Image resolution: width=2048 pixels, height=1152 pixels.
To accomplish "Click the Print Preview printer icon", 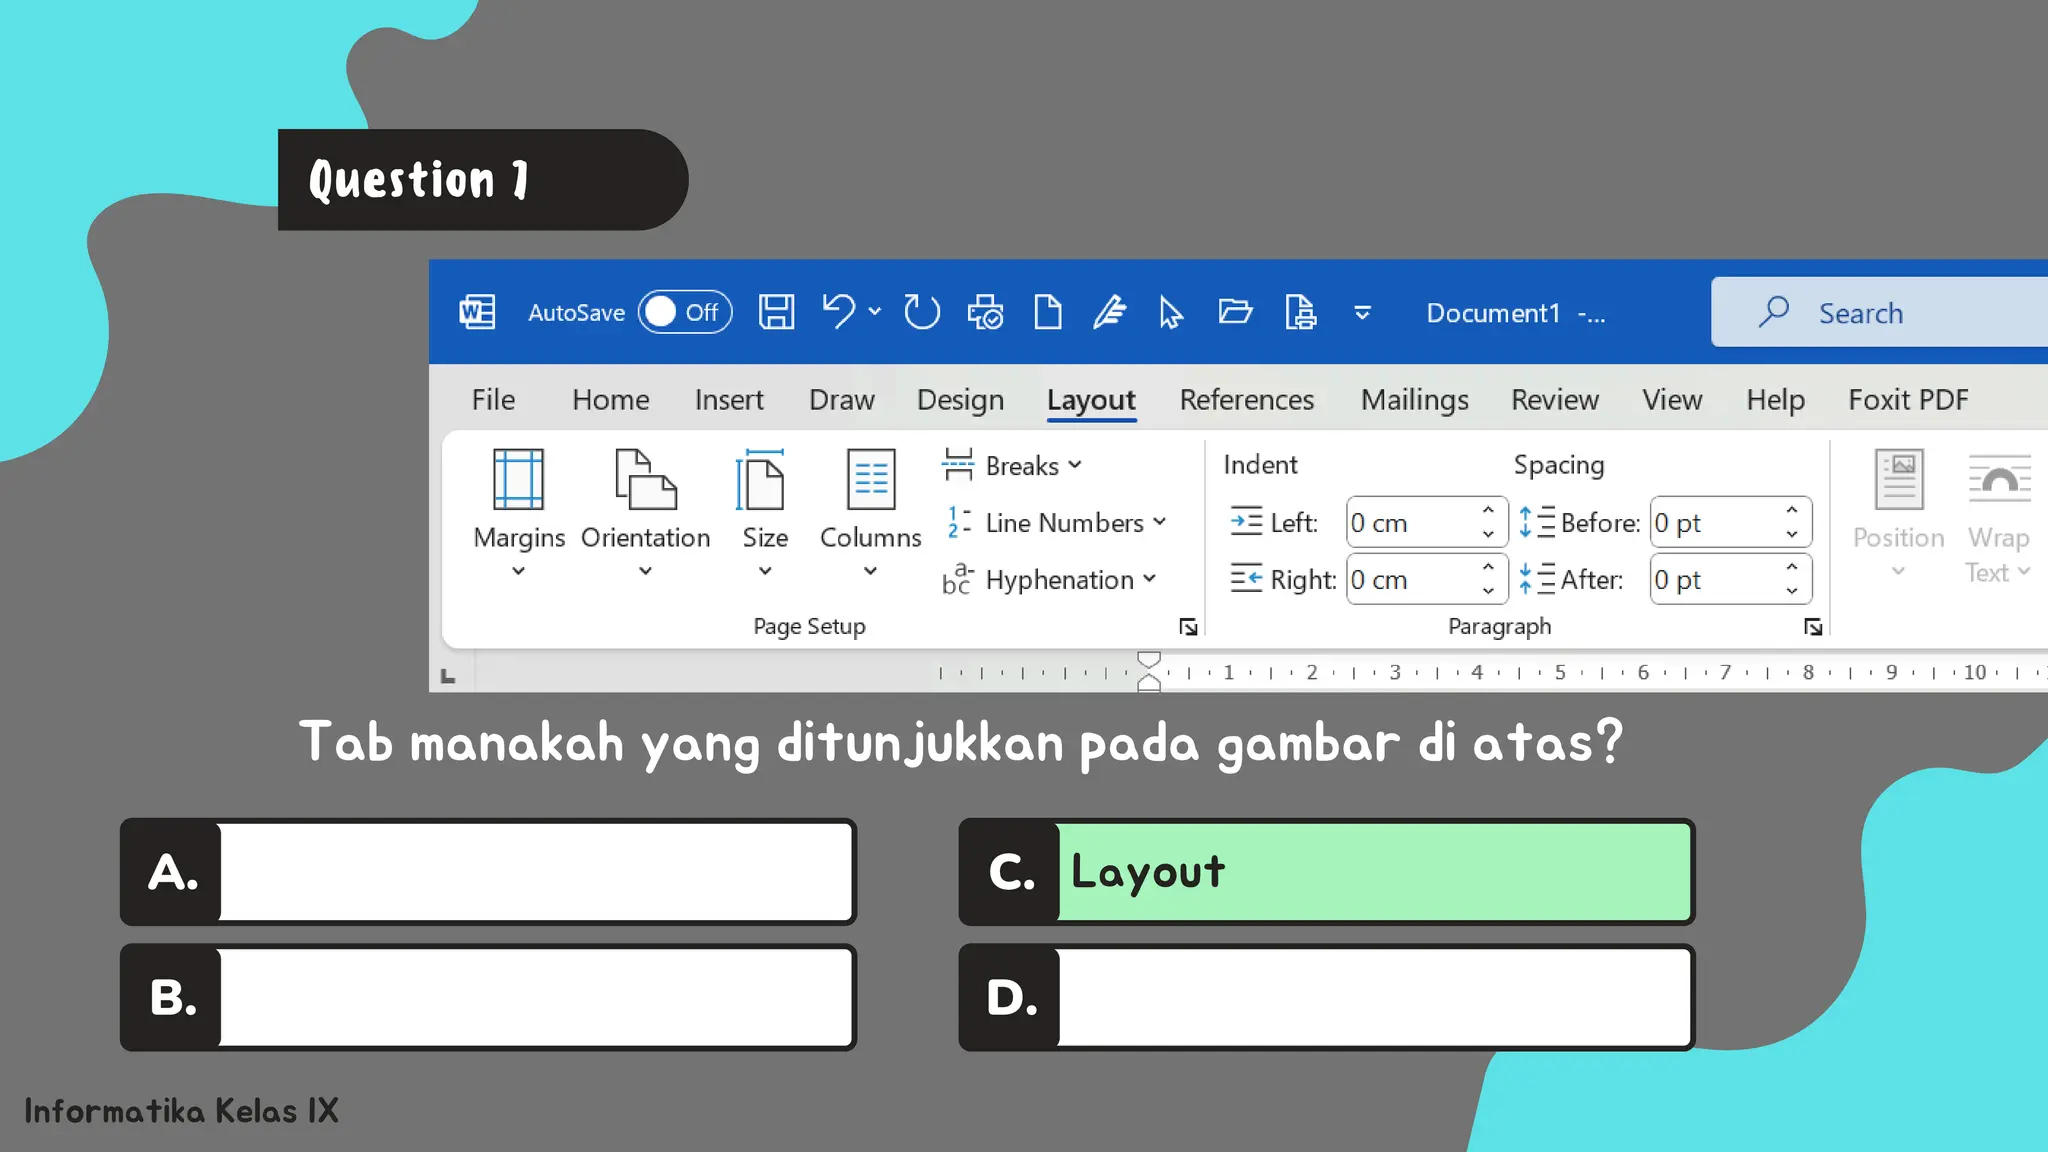I will (985, 313).
